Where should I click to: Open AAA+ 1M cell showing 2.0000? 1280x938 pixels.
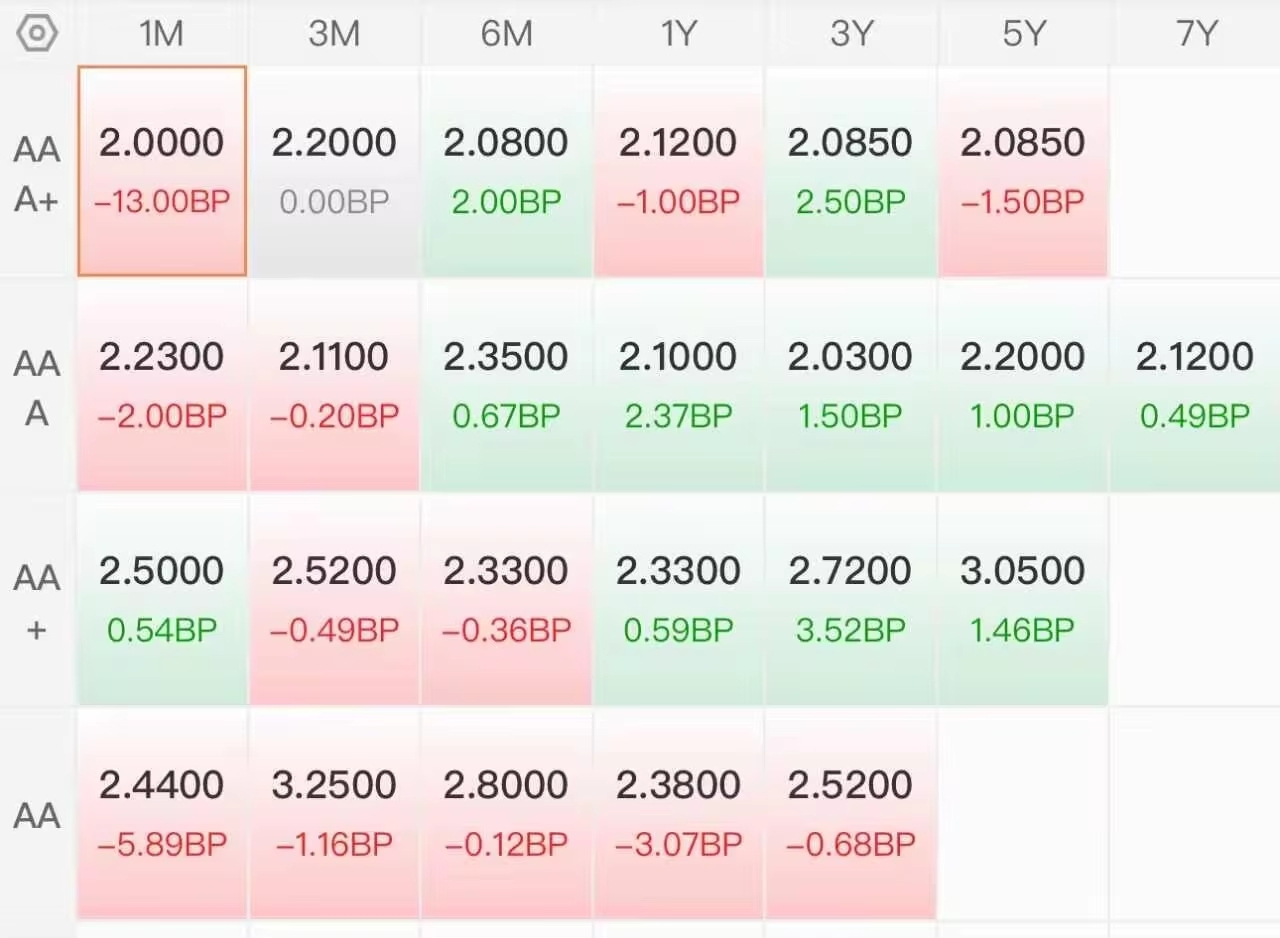[x=162, y=171]
